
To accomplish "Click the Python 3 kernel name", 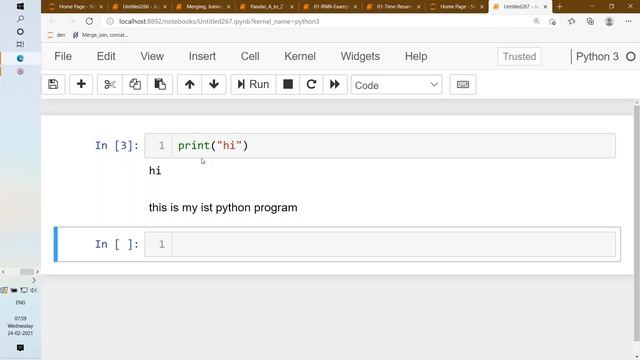I will [x=597, y=57].
